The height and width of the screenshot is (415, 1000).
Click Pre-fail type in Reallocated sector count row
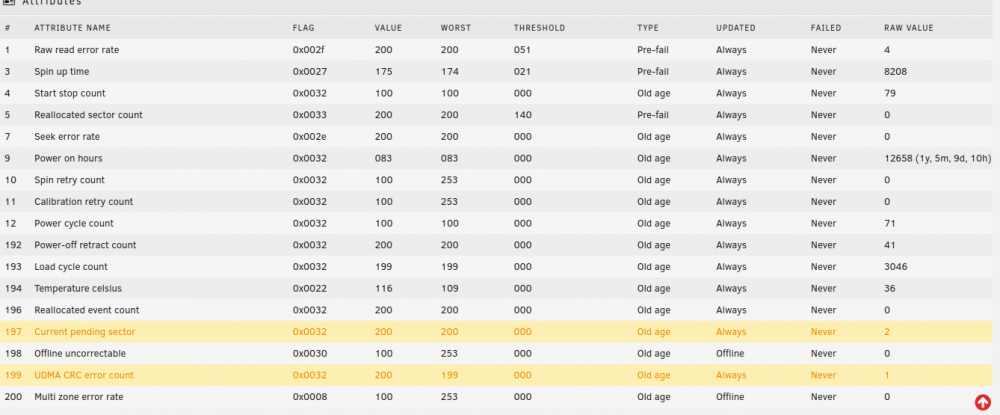click(x=652, y=115)
